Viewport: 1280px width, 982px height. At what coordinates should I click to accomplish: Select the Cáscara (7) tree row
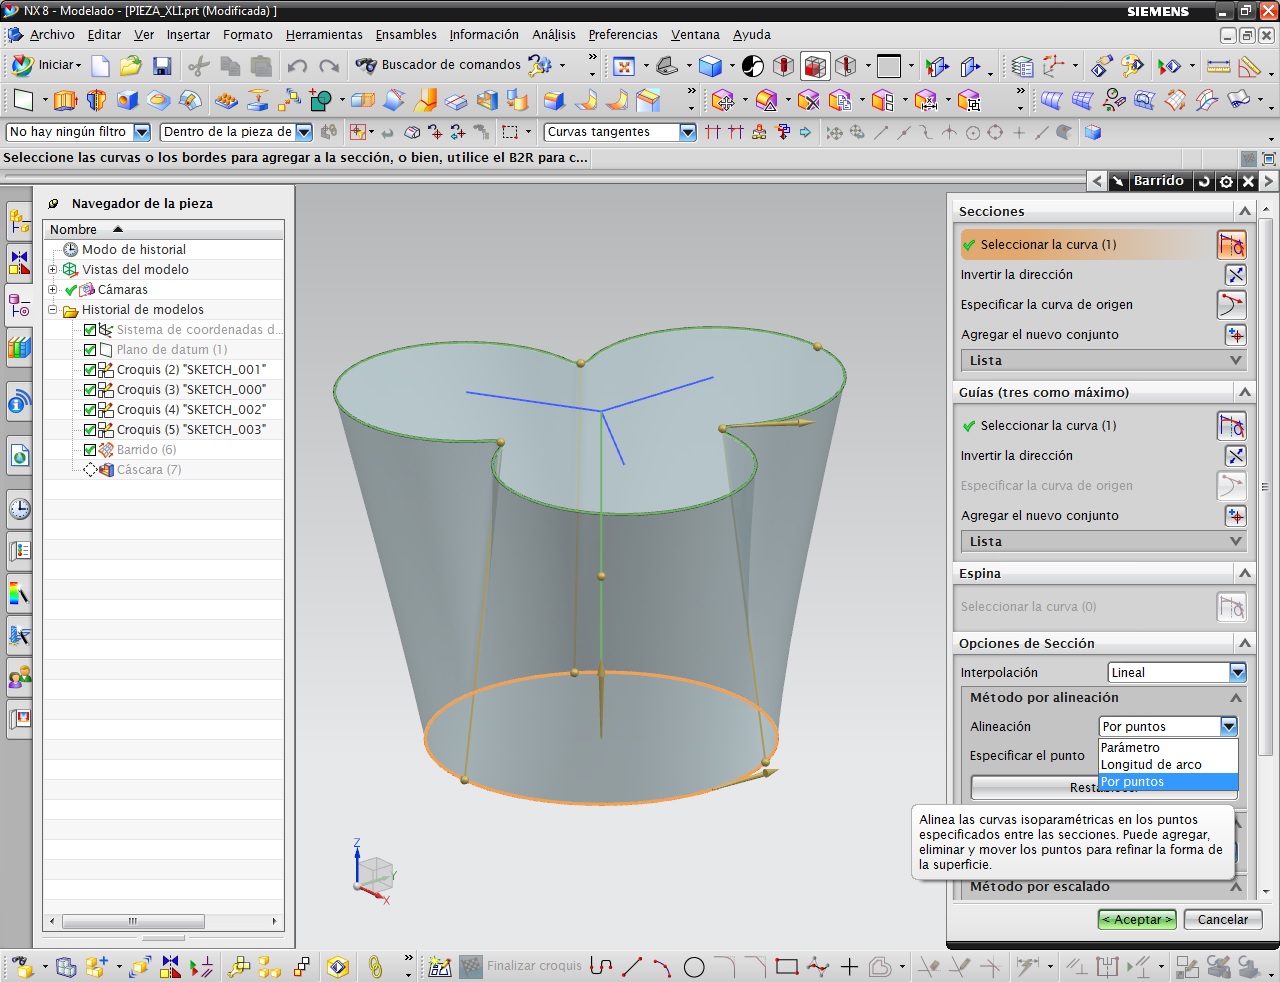[x=149, y=470]
